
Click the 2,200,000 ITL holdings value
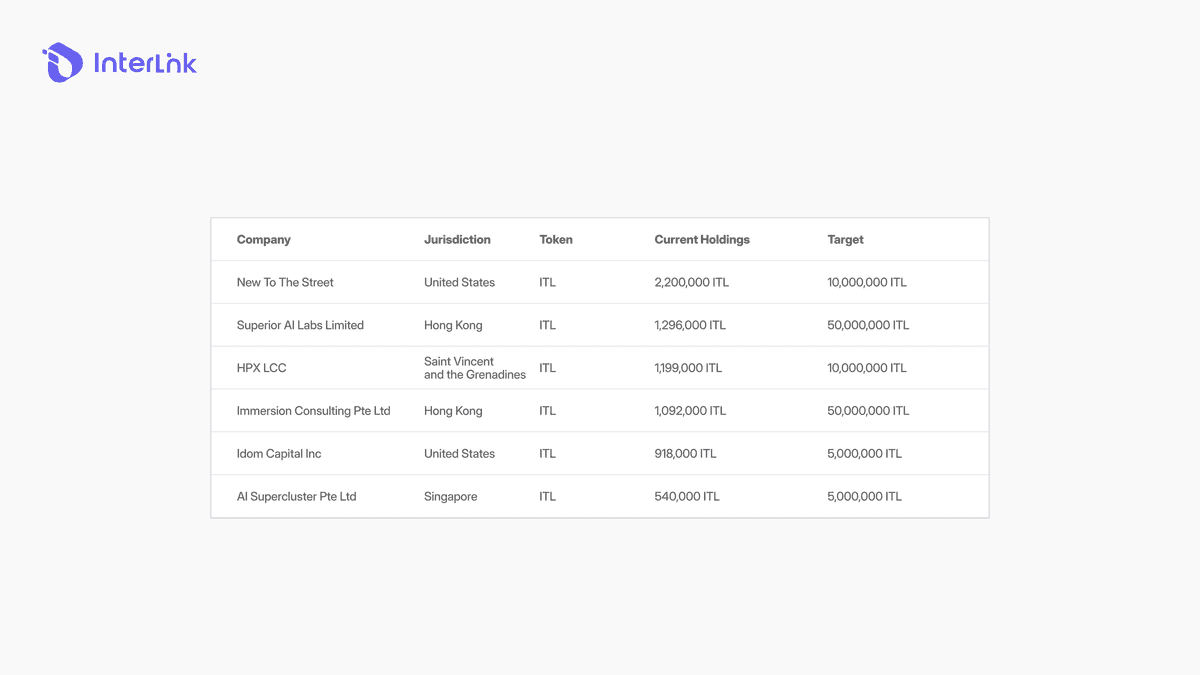point(691,282)
